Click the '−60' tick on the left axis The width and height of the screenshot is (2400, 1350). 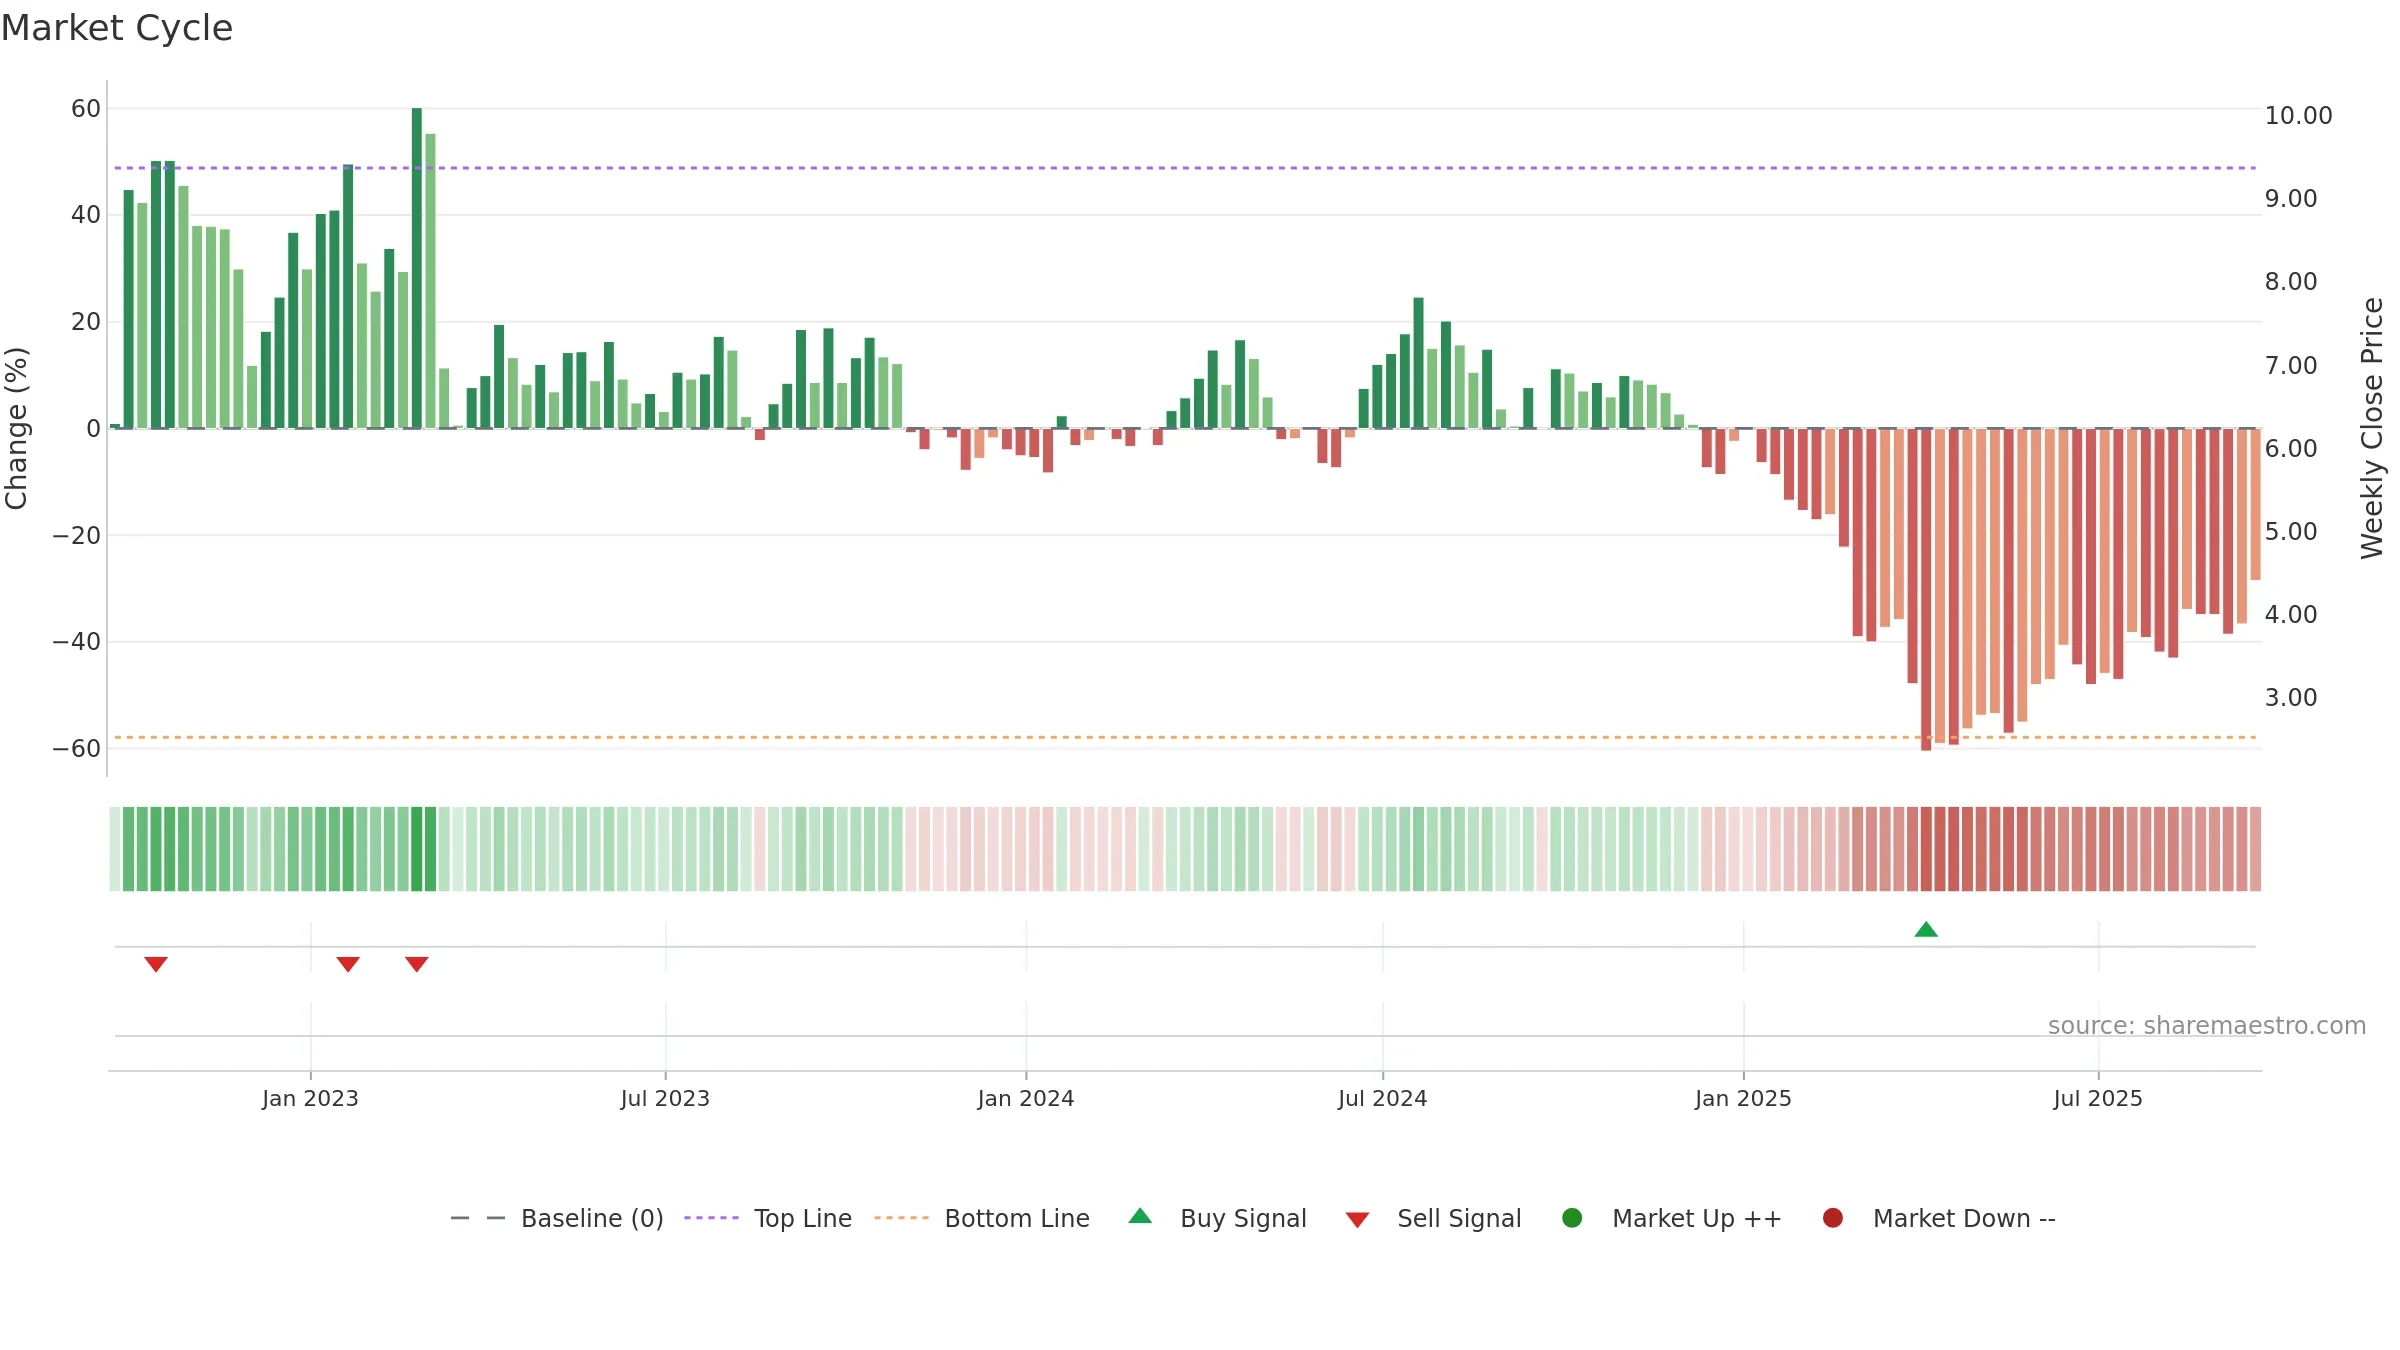pyautogui.click(x=77, y=749)
